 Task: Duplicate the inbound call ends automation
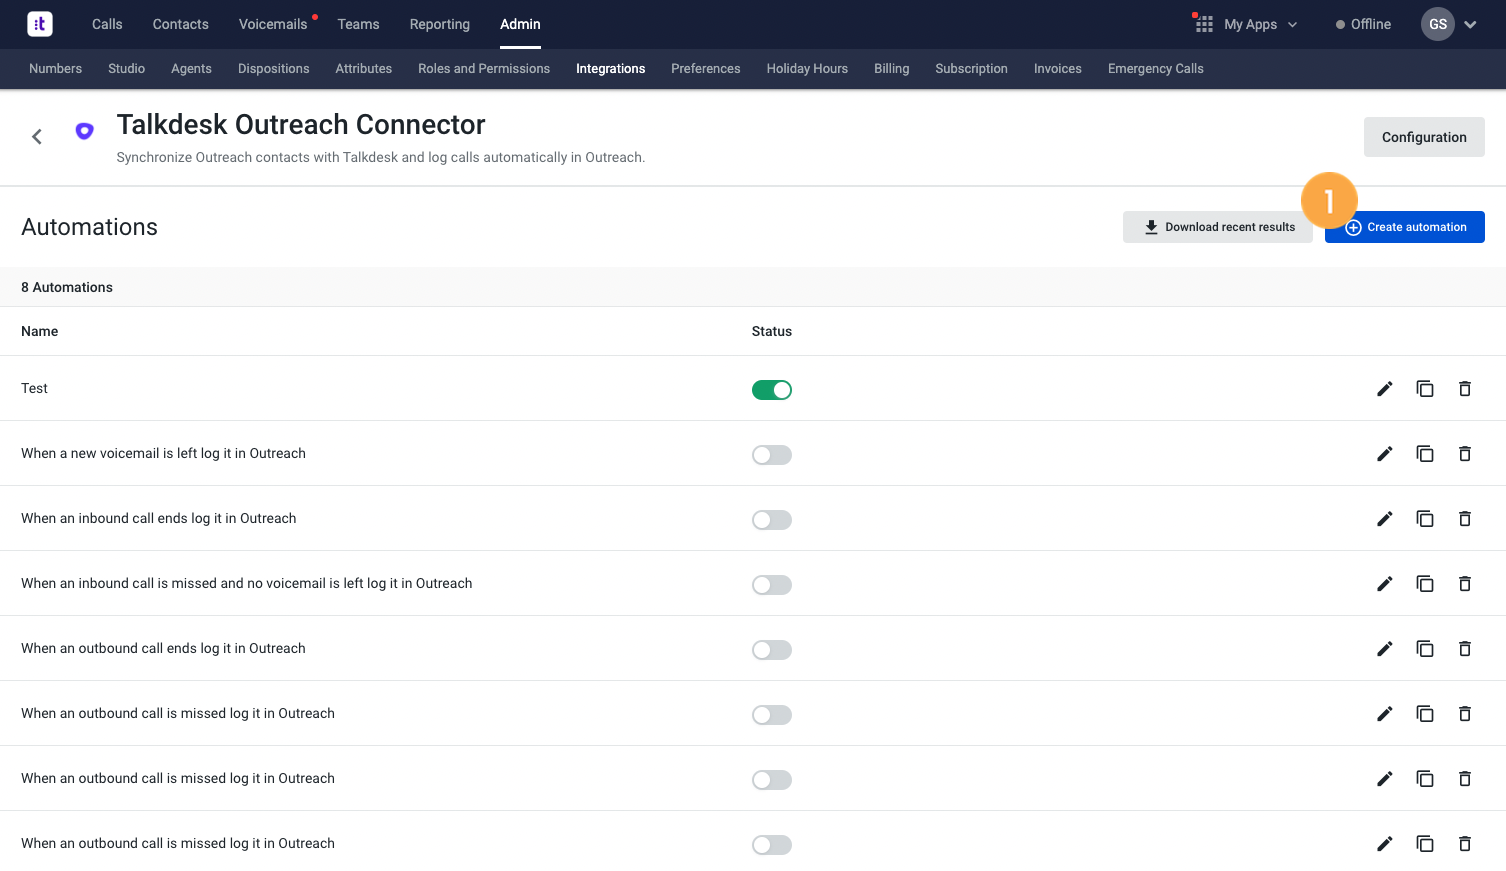[1425, 519]
